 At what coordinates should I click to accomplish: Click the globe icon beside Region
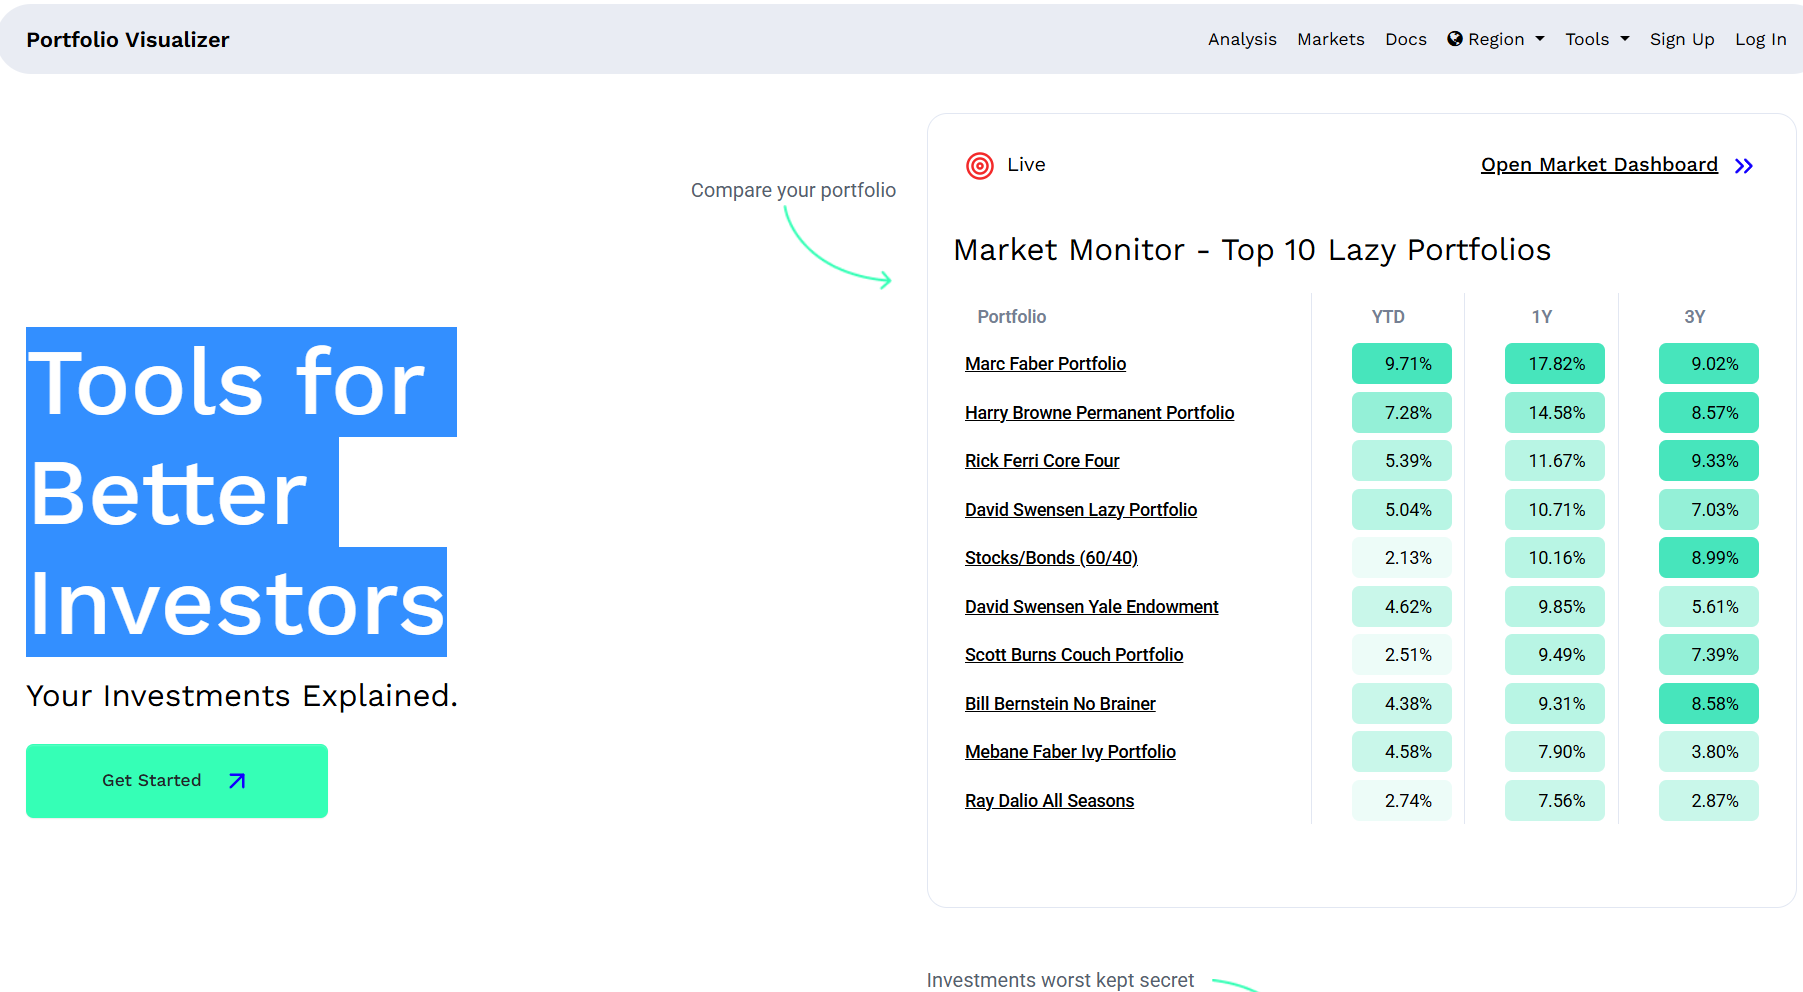pyautogui.click(x=1455, y=39)
